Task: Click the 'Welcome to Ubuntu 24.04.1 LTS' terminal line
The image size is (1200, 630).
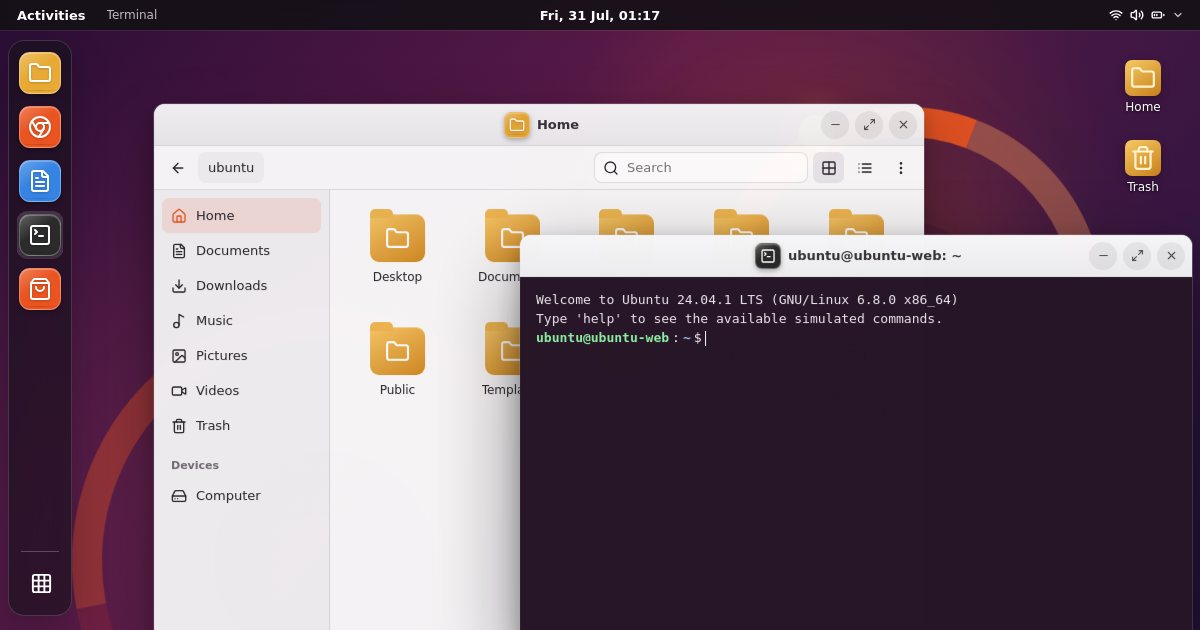Action: (x=747, y=300)
